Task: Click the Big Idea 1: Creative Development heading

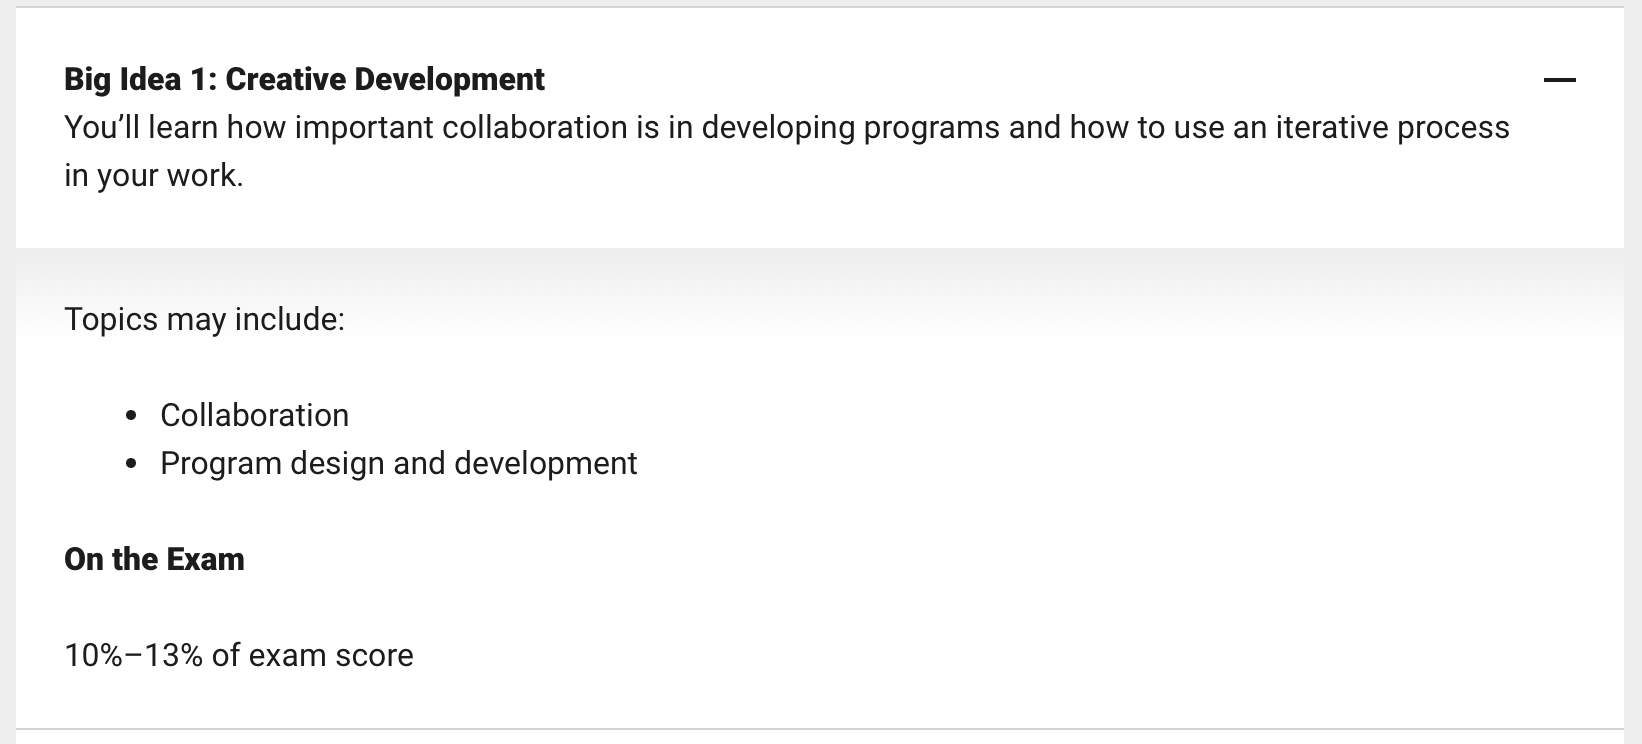Action: point(304,79)
